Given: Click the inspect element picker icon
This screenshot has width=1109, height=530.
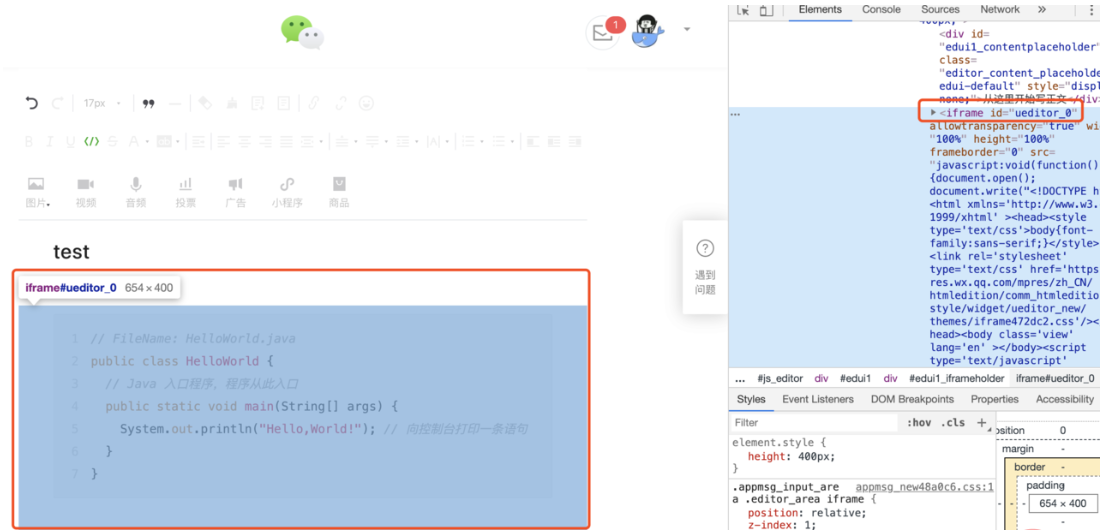Looking at the screenshot, I should click(x=743, y=10).
